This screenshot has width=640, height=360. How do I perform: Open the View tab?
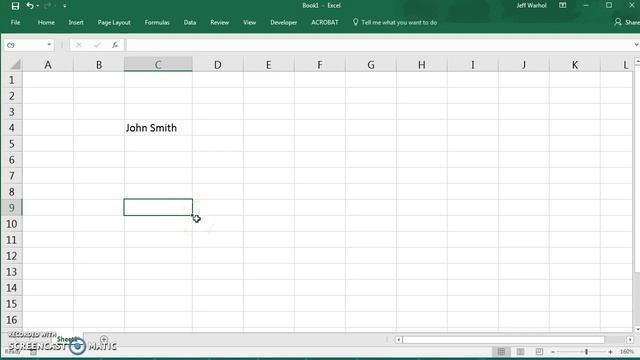(249, 22)
